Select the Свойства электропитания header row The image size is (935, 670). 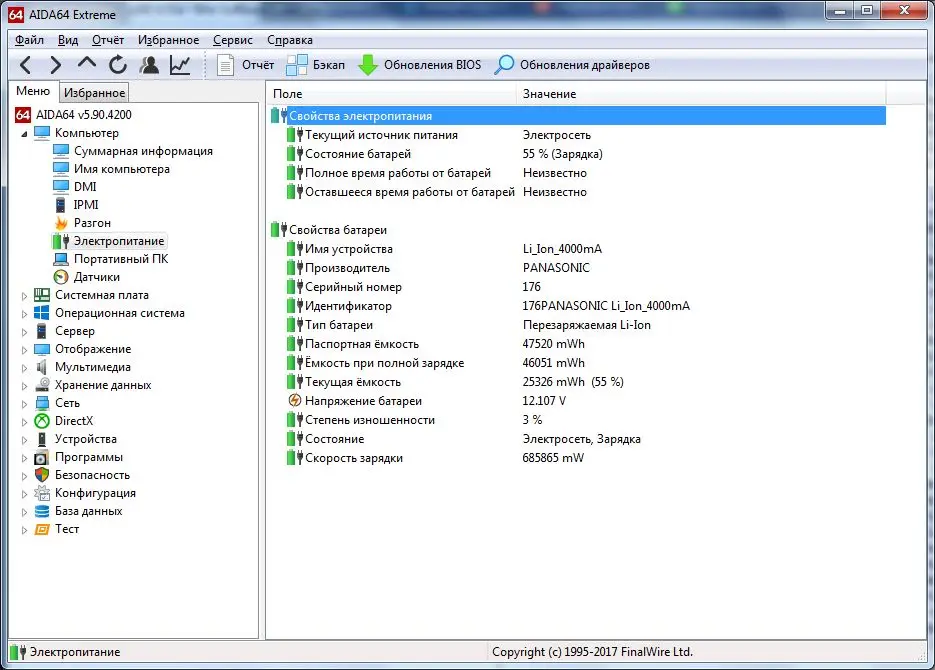tap(577, 116)
